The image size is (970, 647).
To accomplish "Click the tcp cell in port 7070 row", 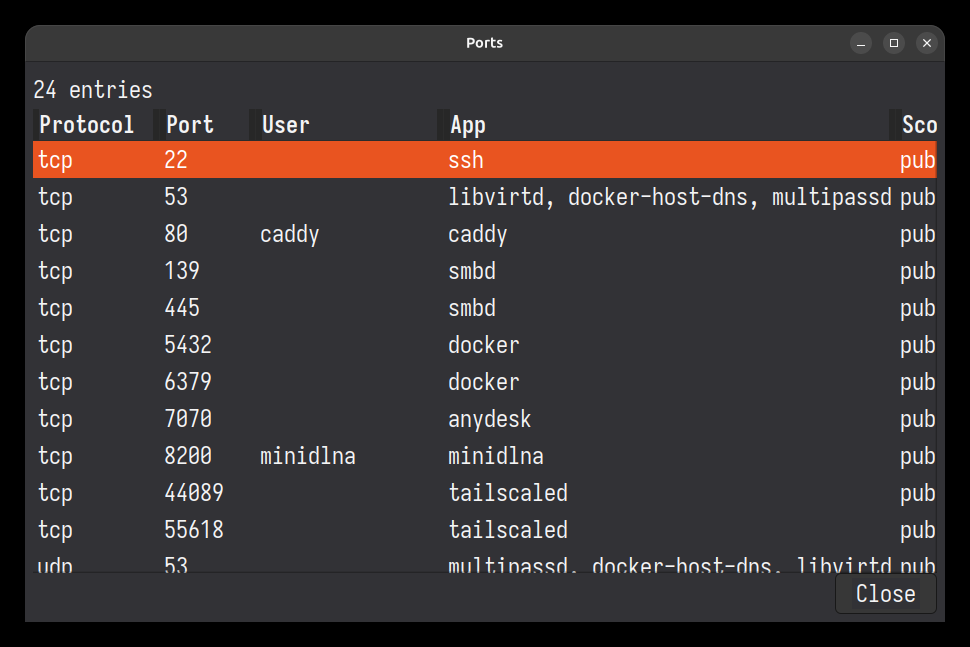I will [55, 419].
